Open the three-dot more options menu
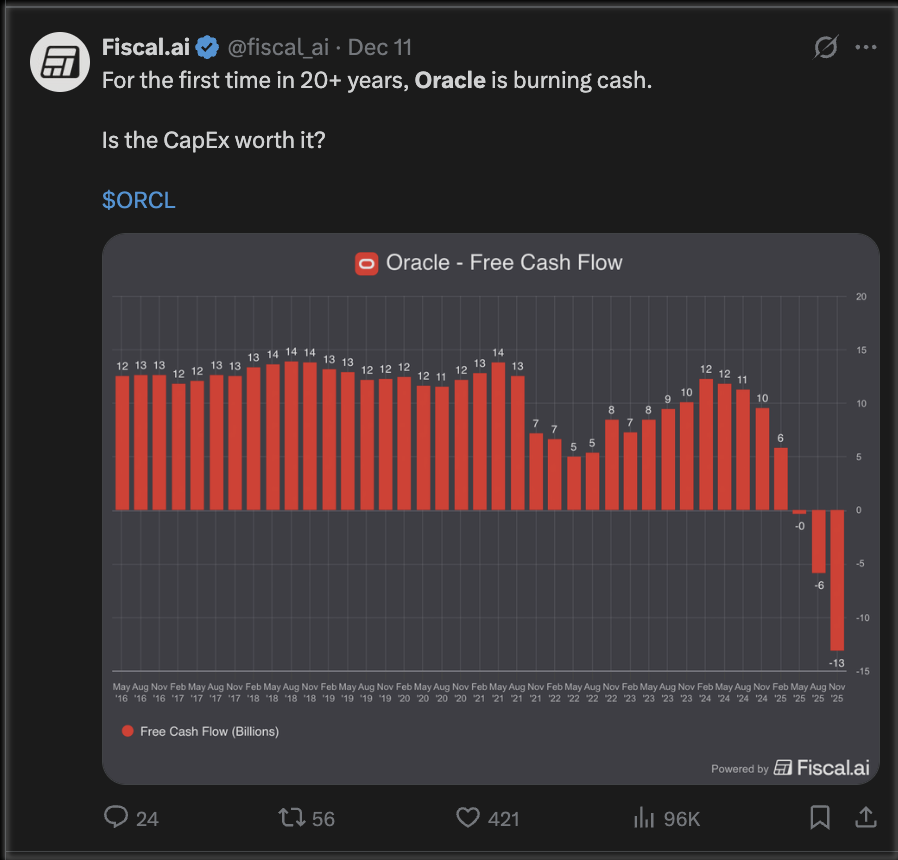This screenshot has height=860, width=898. (x=865, y=47)
